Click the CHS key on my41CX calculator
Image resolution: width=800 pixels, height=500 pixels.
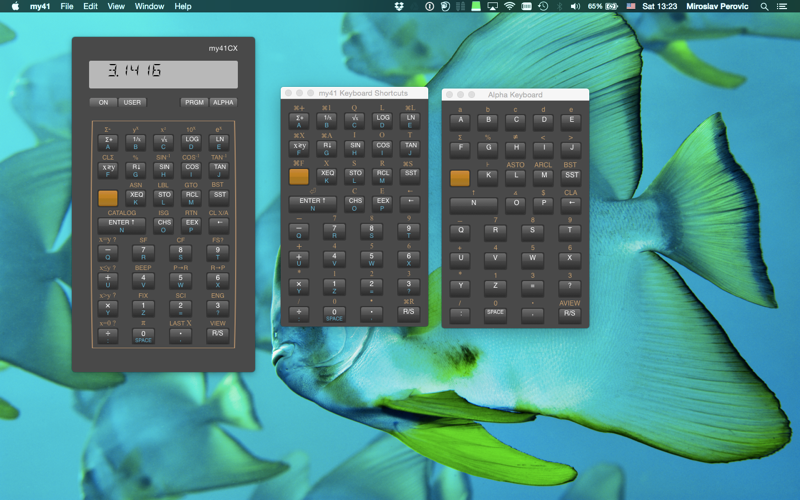(164, 226)
